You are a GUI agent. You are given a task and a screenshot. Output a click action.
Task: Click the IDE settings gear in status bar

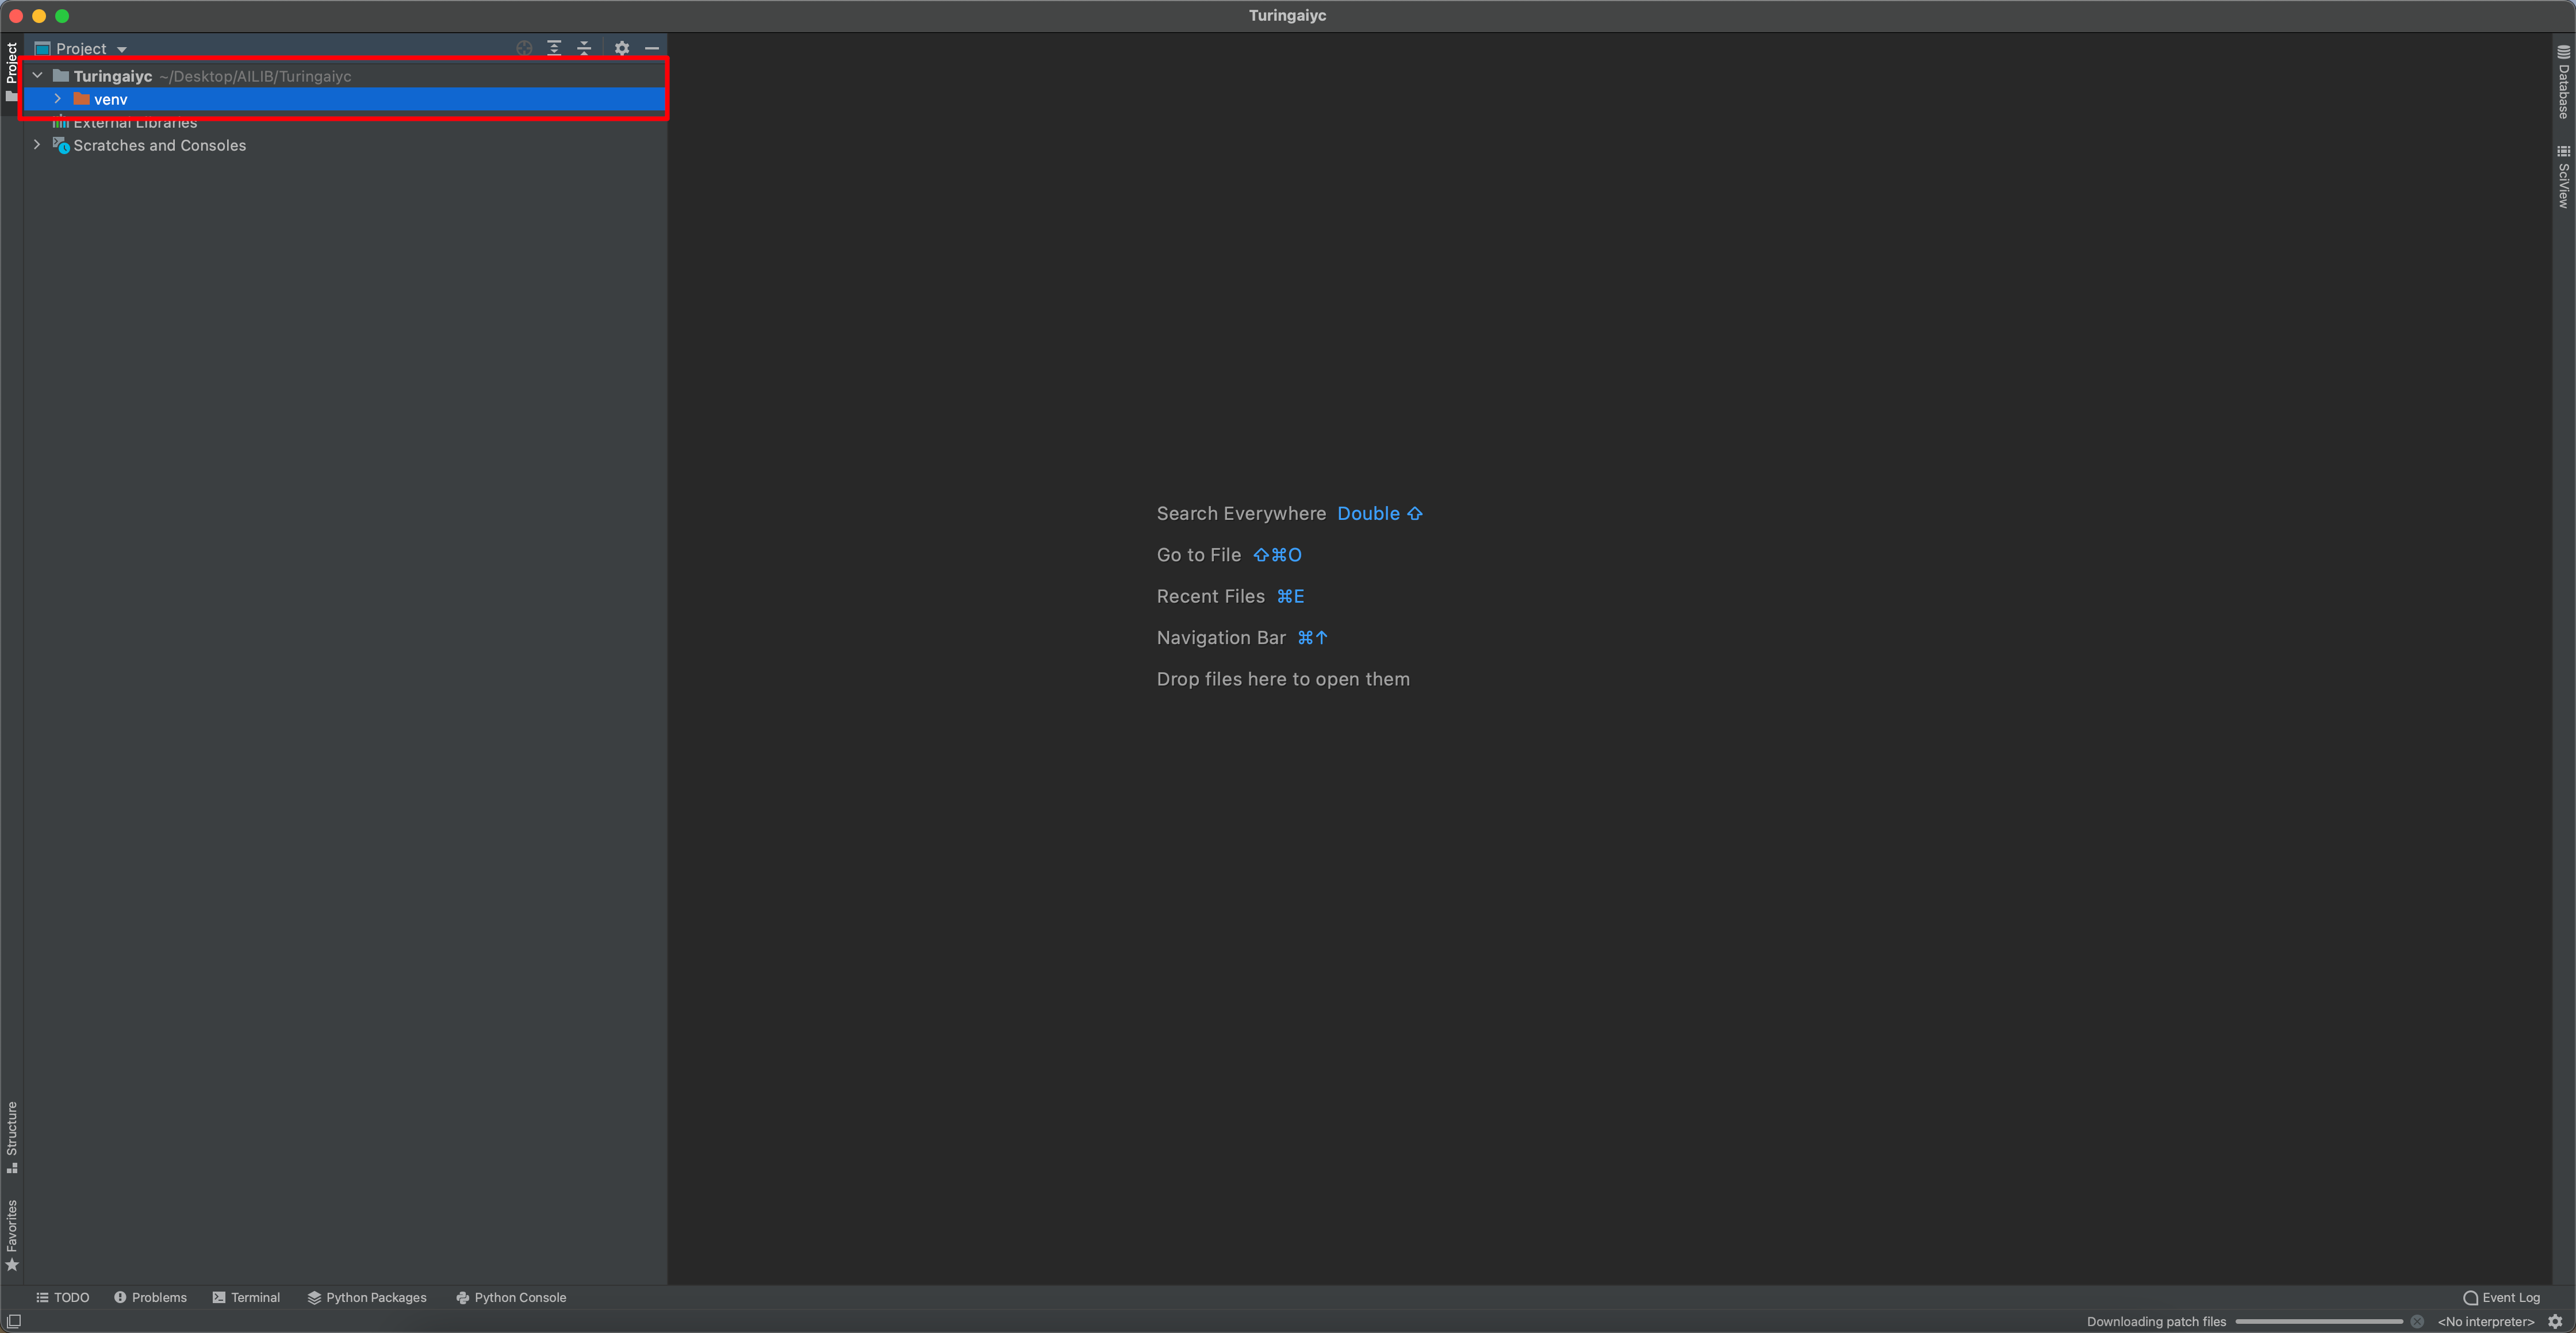pyautogui.click(x=2555, y=1321)
